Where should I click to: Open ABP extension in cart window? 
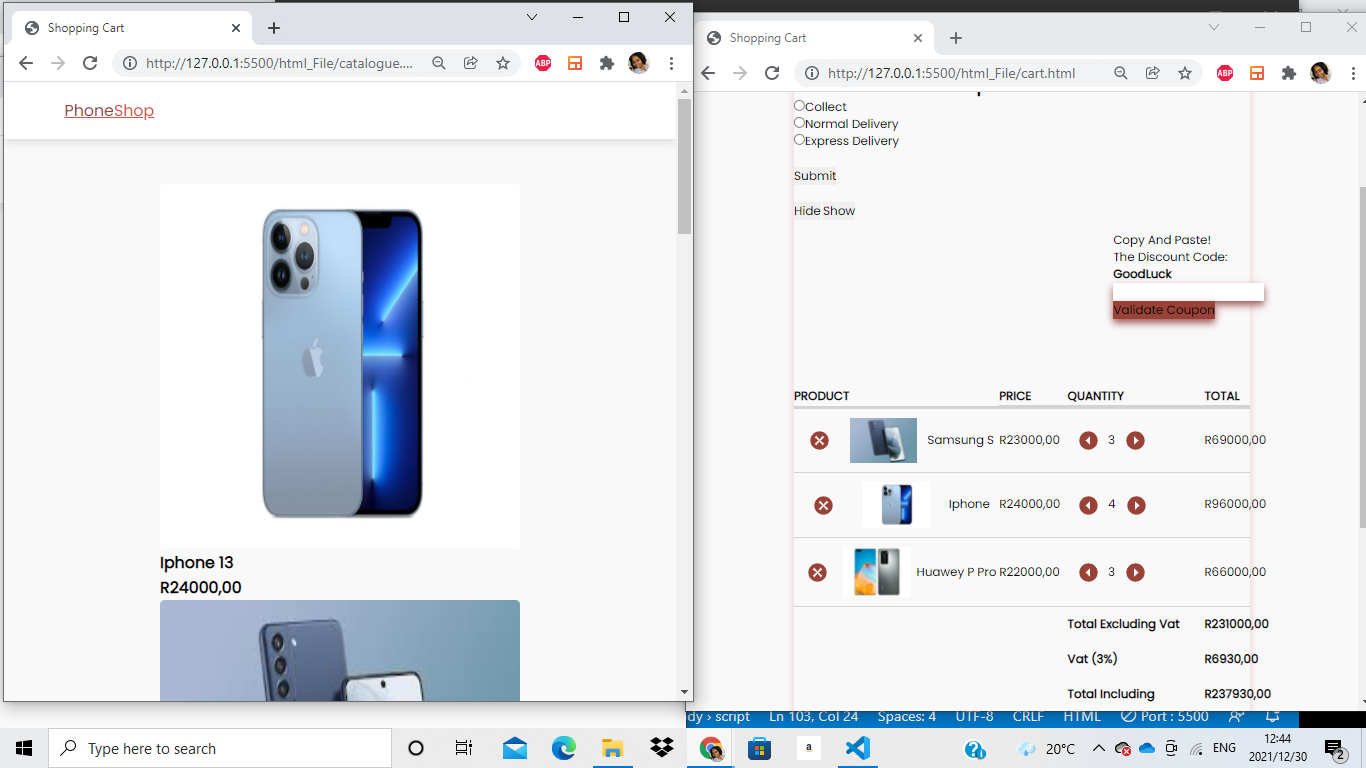(x=1225, y=73)
